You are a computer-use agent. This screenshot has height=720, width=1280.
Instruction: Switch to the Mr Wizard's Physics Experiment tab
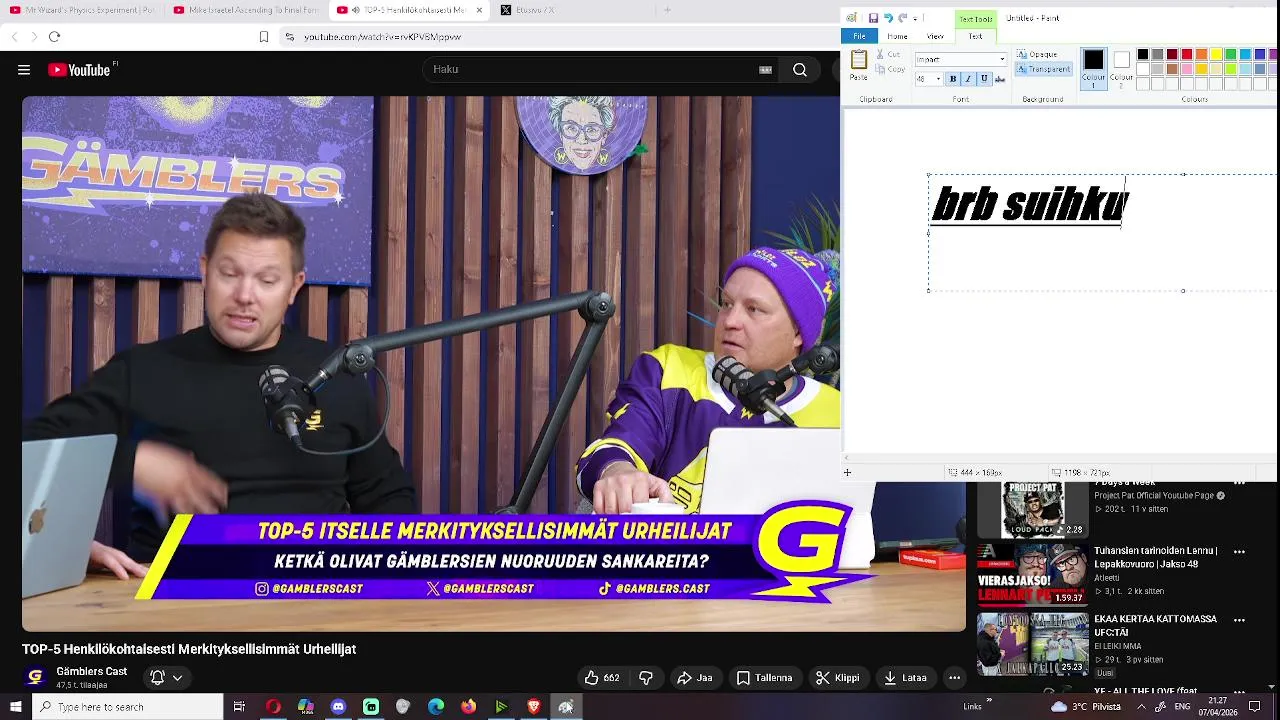(x=82, y=10)
